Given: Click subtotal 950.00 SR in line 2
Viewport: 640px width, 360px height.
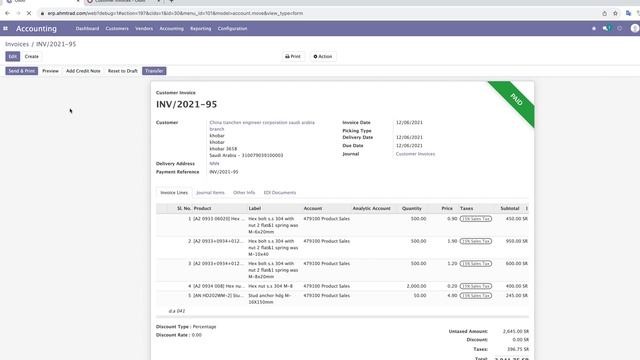Looking at the screenshot, I should [517, 241].
